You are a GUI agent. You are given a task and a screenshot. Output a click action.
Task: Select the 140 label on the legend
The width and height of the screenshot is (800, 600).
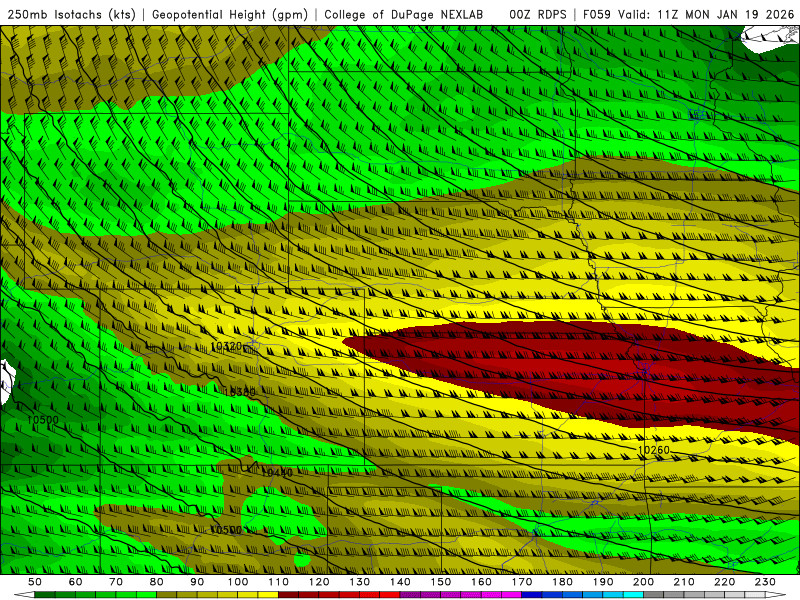(400, 582)
